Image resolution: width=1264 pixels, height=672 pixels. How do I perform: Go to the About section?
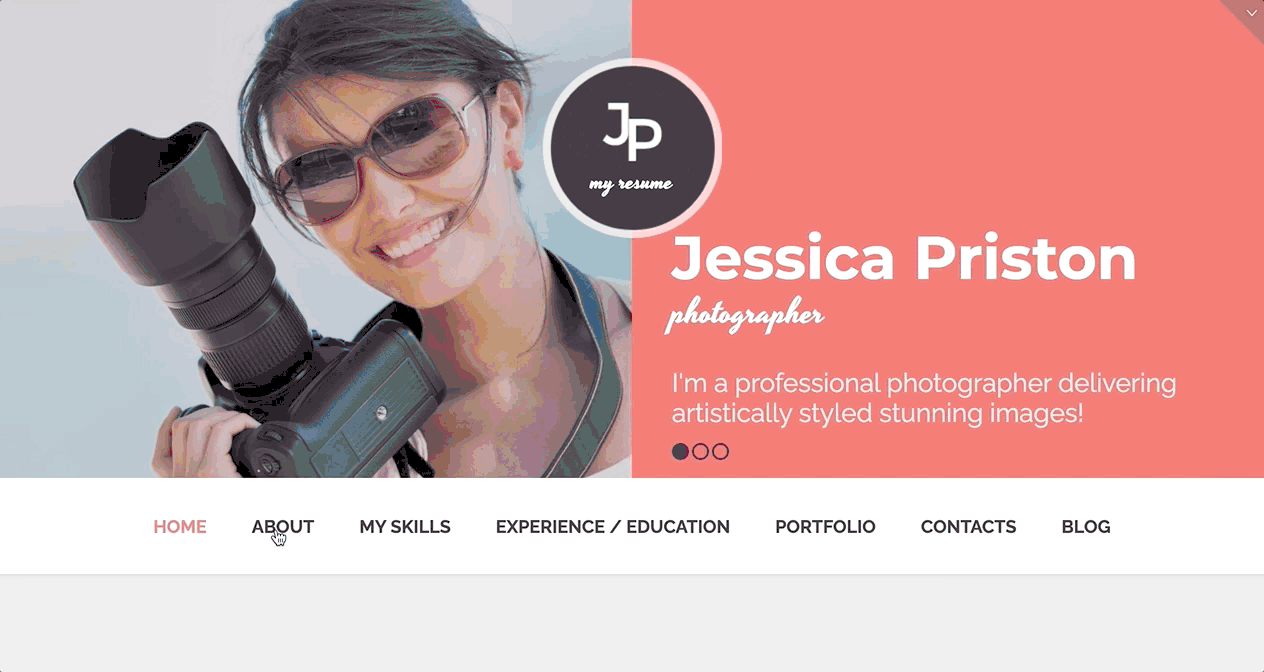click(283, 527)
